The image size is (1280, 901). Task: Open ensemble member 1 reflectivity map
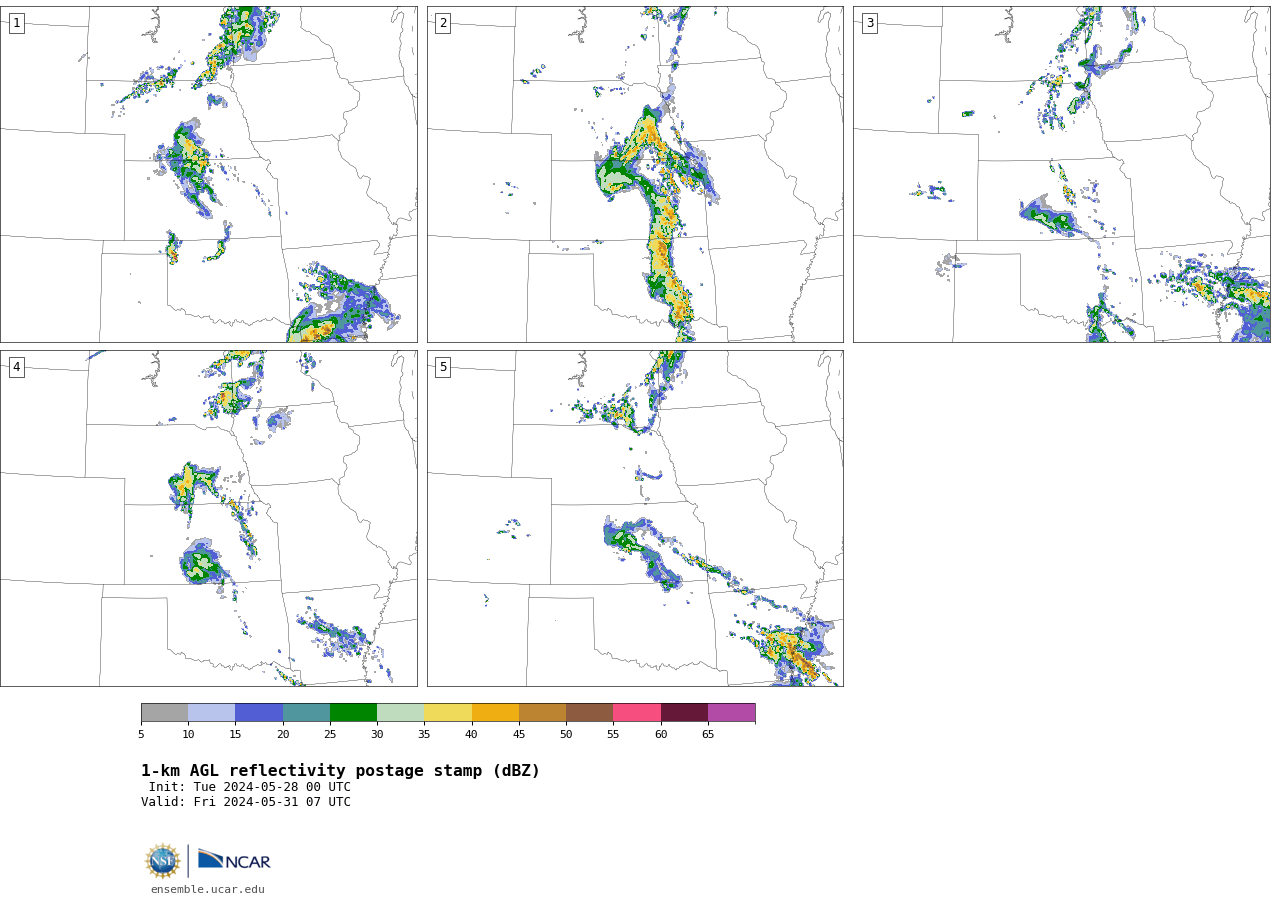tap(209, 174)
